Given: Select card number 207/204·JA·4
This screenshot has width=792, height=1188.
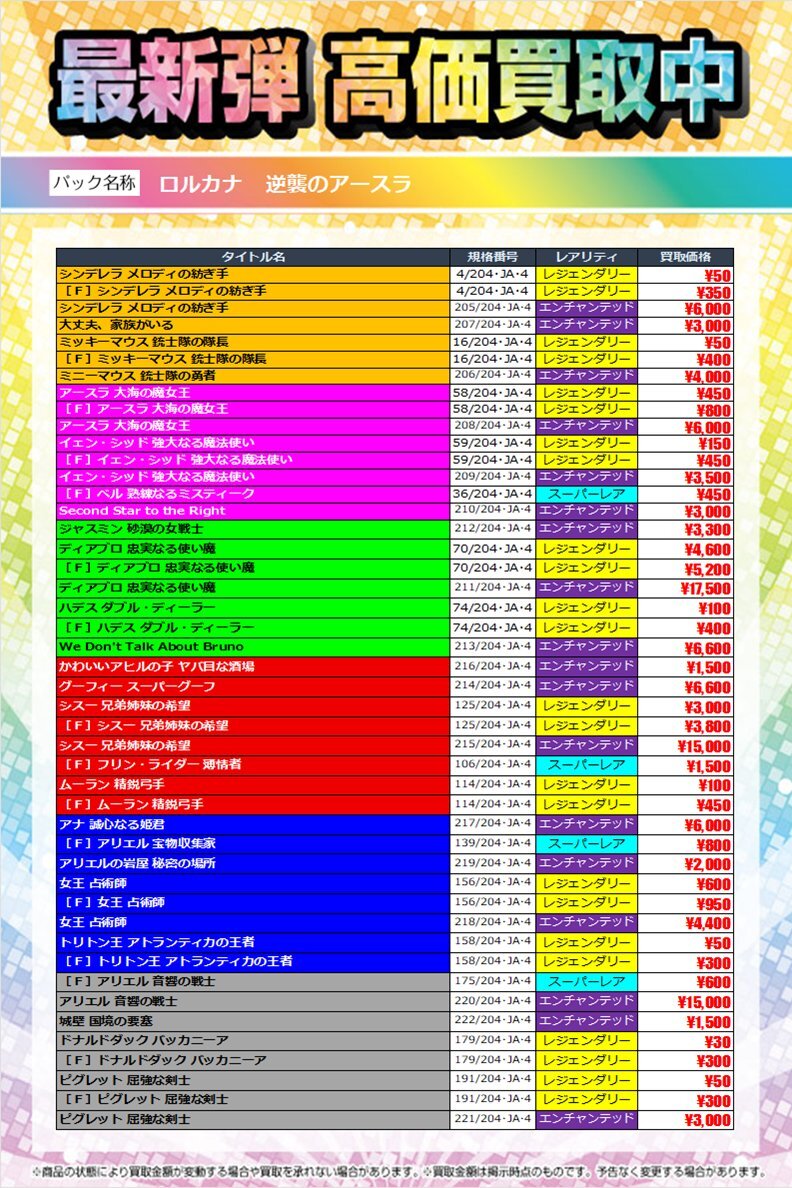Looking at the screenshot, I should click(493, 325).
